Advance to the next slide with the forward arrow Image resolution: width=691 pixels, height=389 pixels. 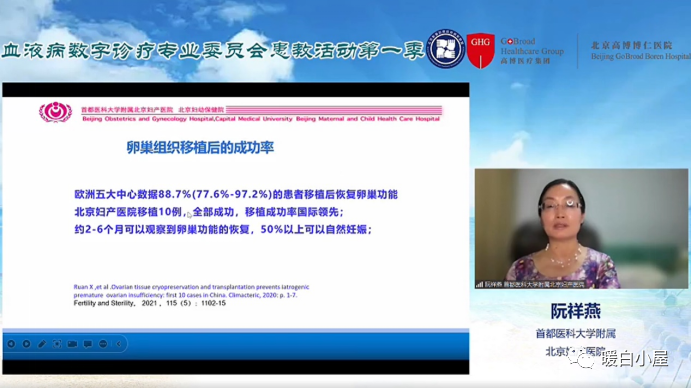26,344
